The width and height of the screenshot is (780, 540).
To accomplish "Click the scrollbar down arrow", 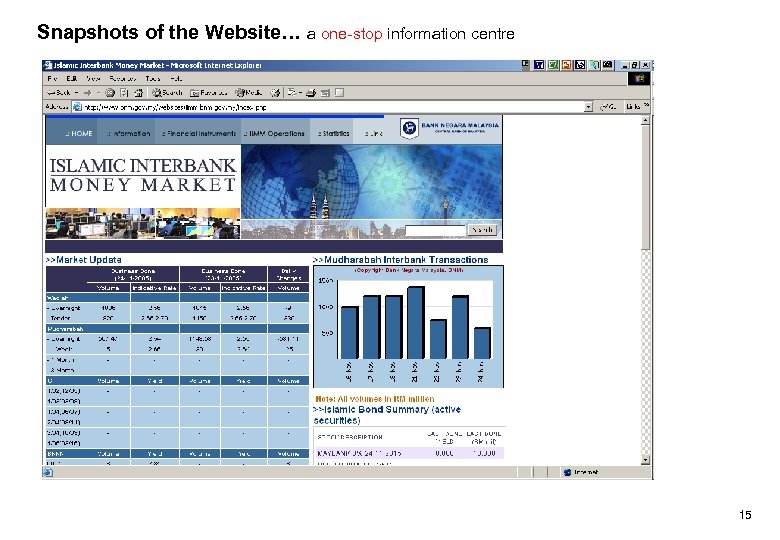I will (x=645, y=460).
